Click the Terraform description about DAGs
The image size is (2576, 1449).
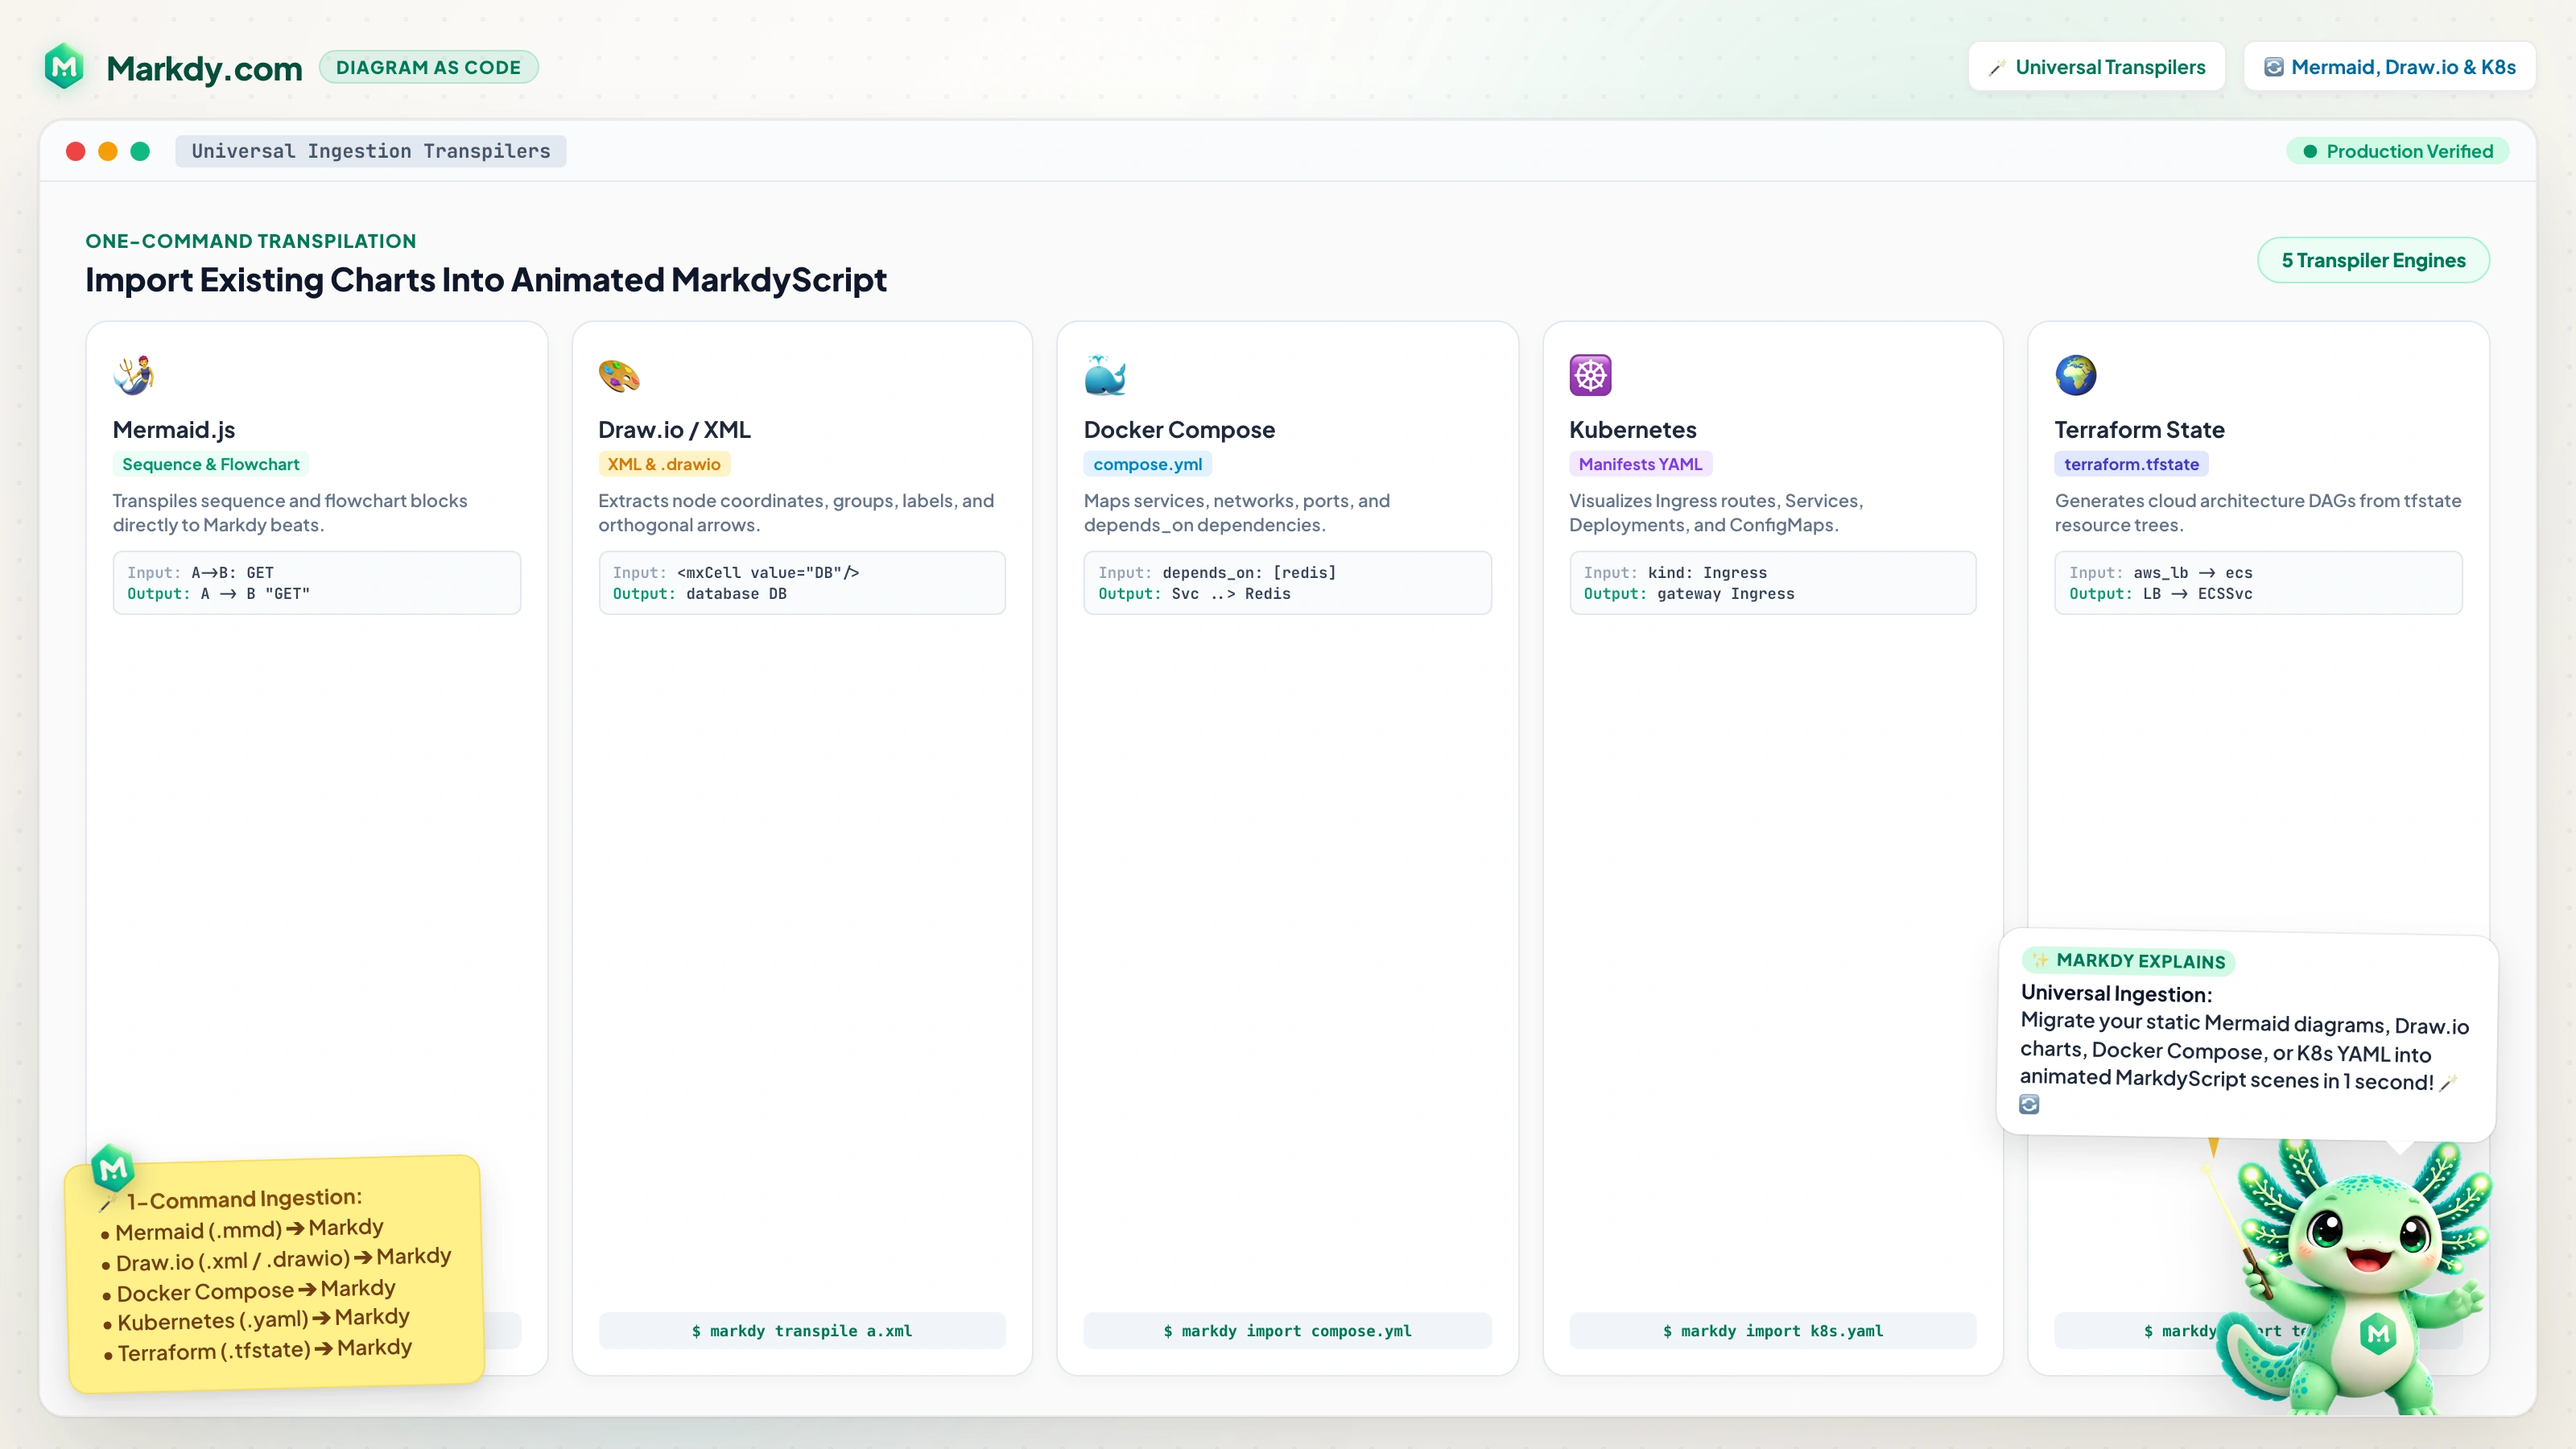[2258, 512]
